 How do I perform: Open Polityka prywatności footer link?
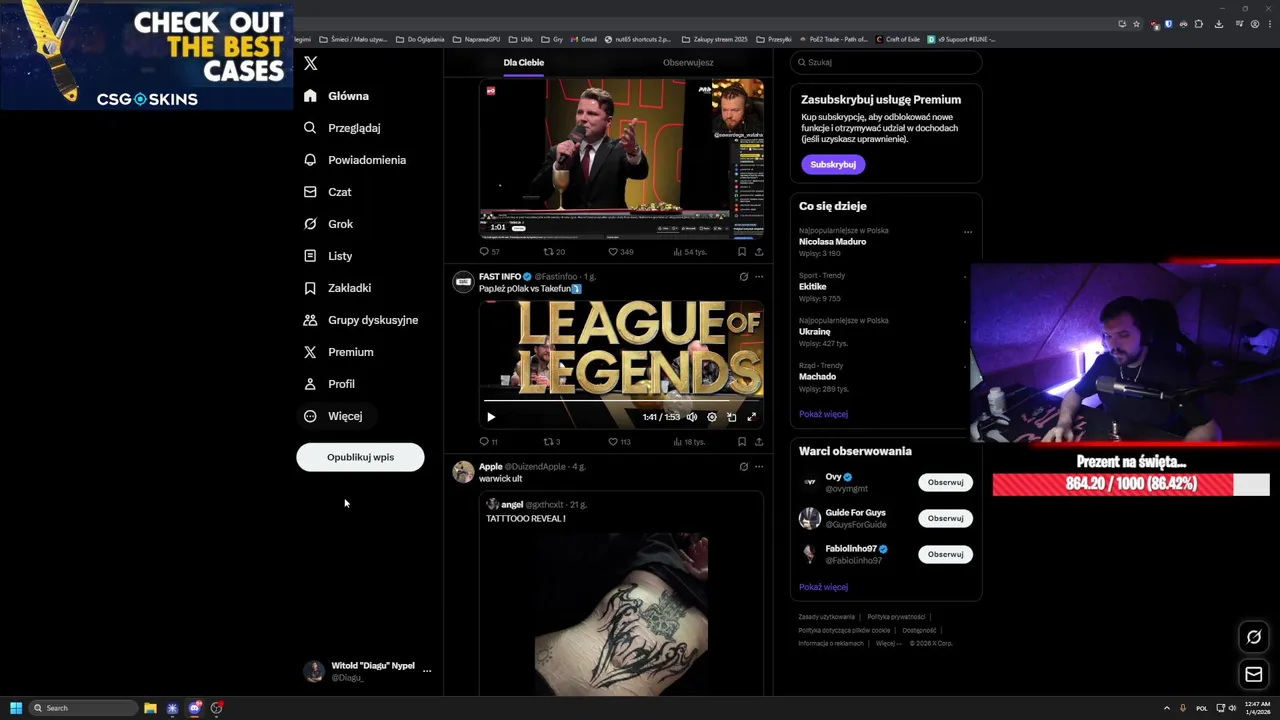coord(896,617)
